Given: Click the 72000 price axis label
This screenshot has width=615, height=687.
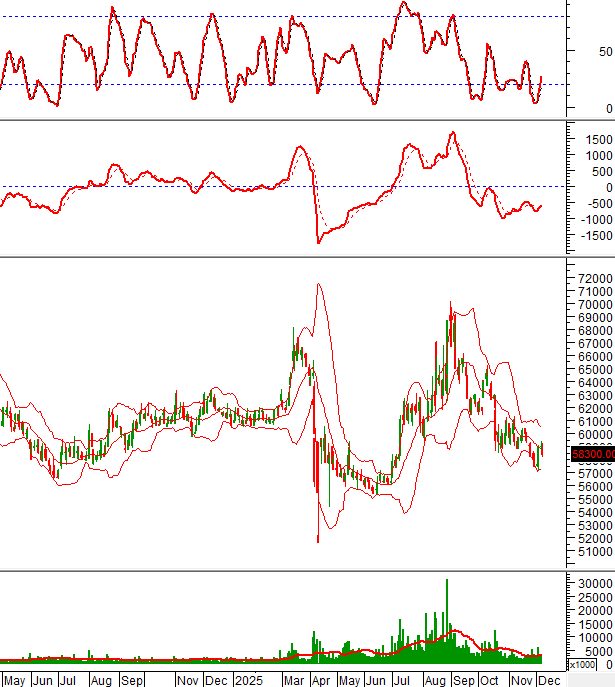Looking at the screenshot, I should point(588,278).
